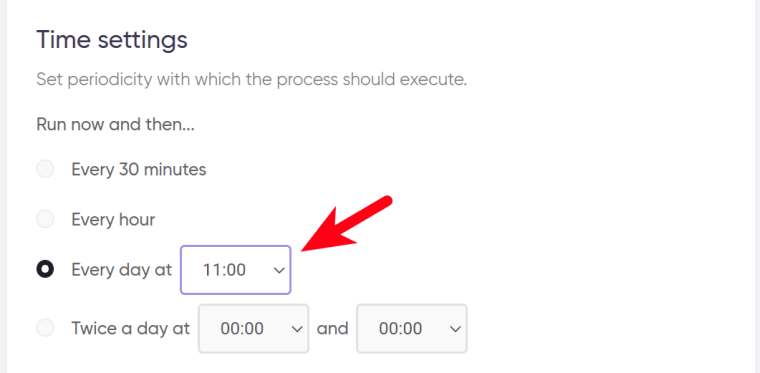Select the Every hour radio button
This screenshot has height=373, width=760.
point(46,219)
